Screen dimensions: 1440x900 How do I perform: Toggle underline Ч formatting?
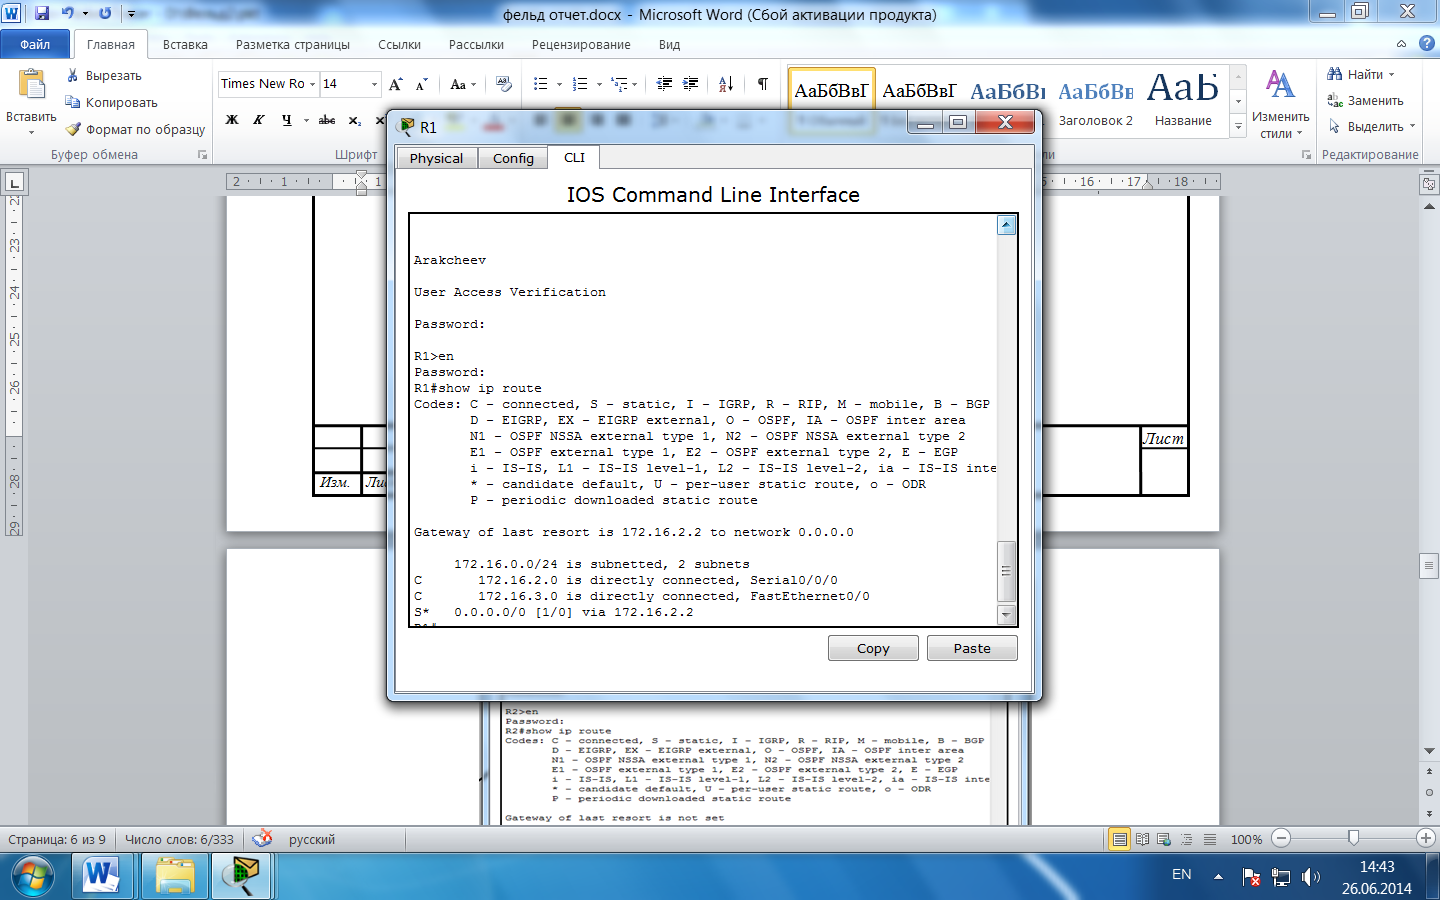click(287, 120)
